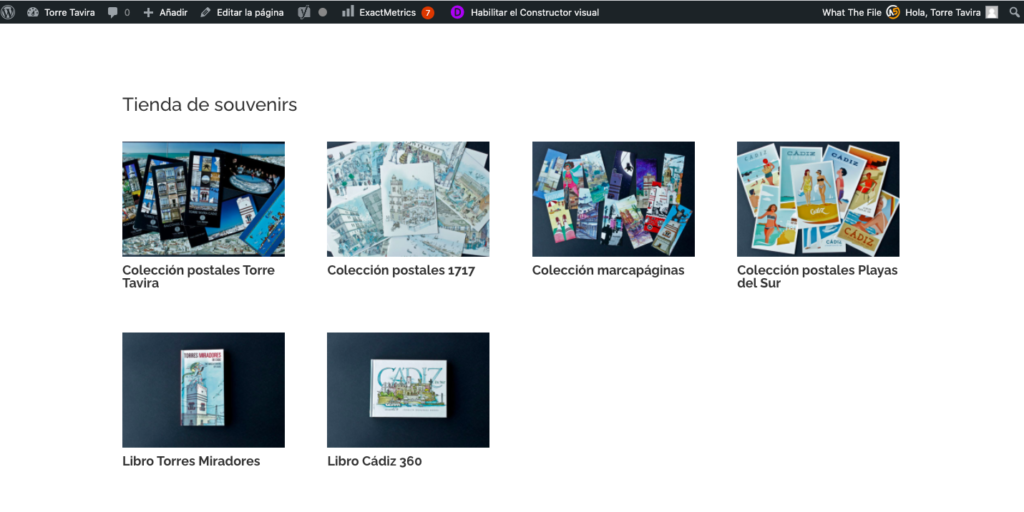This screenshot has width=1024, height=512.
Task: Click the WordPress logo icon
Action: [x=9, y=12]
